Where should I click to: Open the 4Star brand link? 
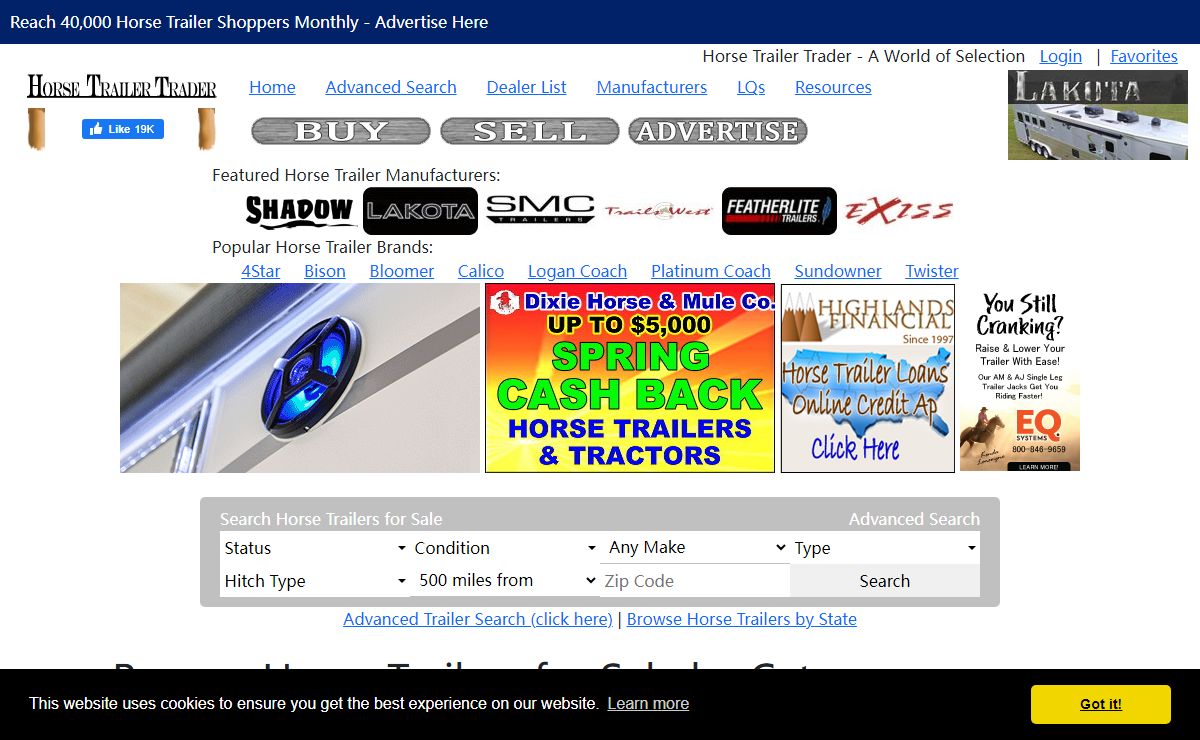(261, 271)
